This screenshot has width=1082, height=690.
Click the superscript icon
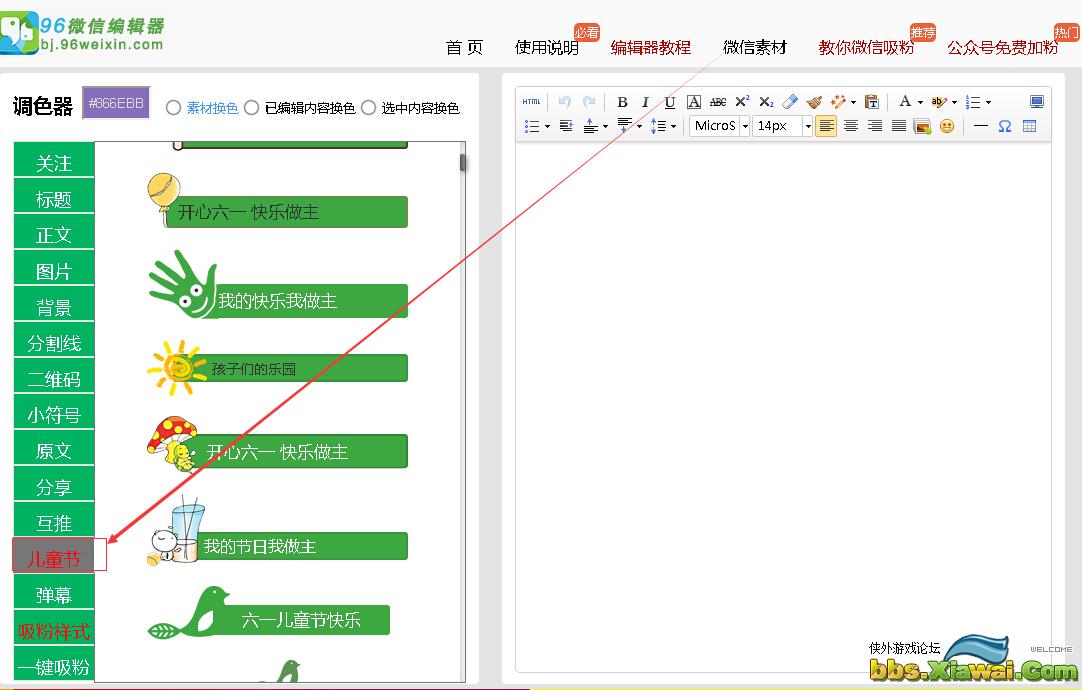click(742, 102)
